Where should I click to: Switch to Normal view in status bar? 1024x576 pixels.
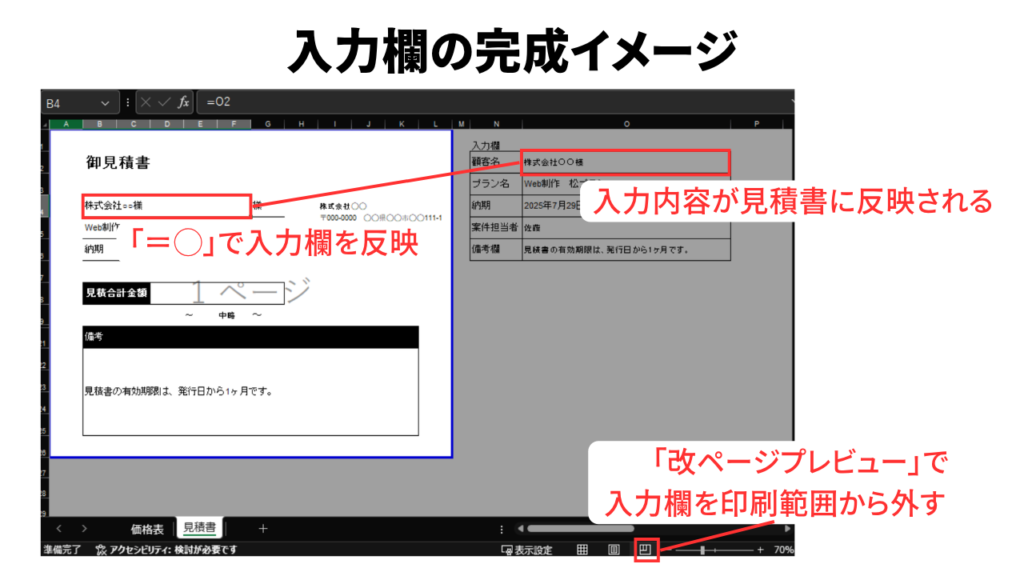583,550
